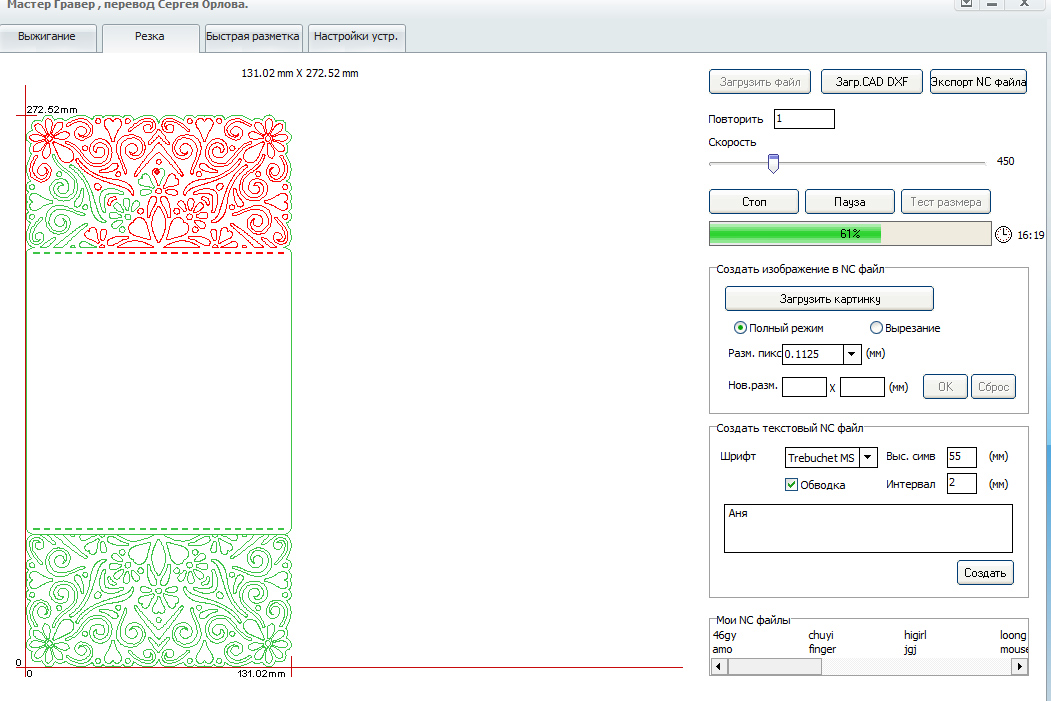Adjust the Скорость speed slider handle
This screenshot has width=1051, height=701.
coord(773,163)
